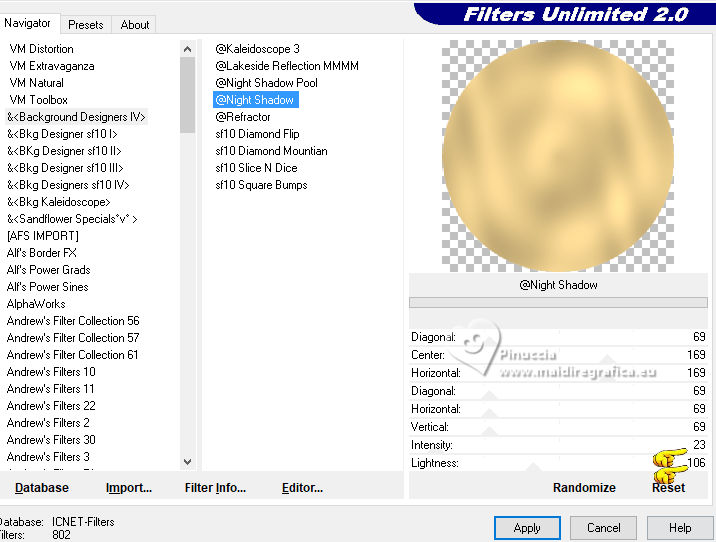Select Andrew's Filters 10
This screenshot has height=542, width=716.
tap(51, 372)
